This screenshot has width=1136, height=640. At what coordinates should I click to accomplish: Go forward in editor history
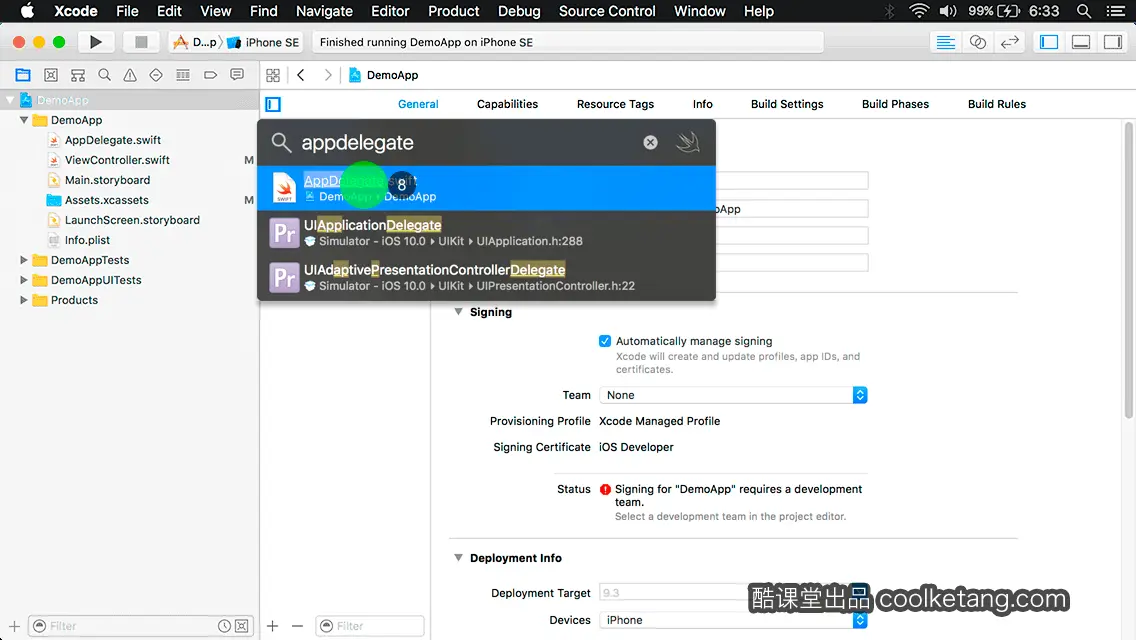click(327, 75)
